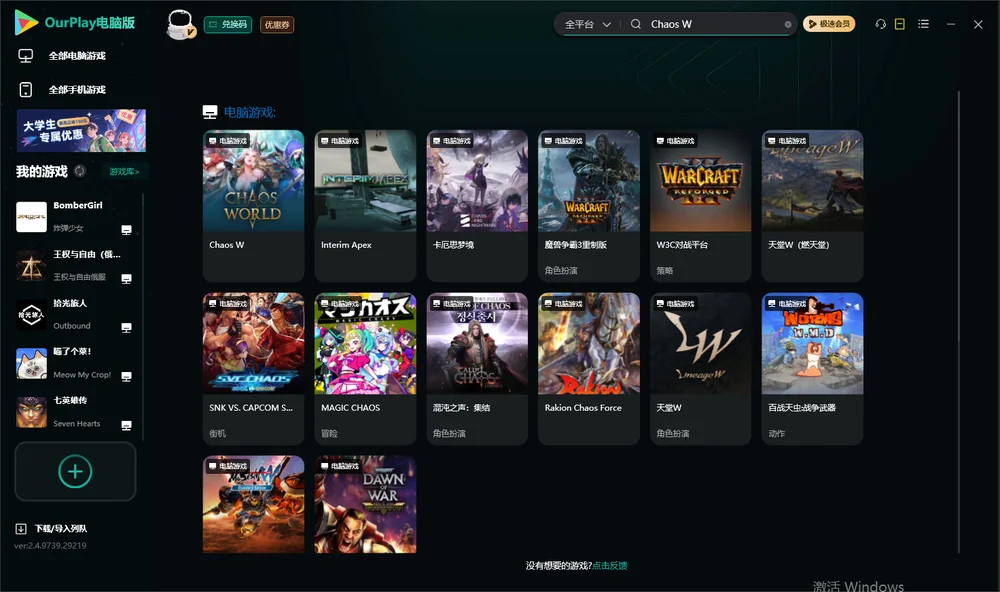Click the PC icon on Seven Hearts row
This screenshot has width=1000, height=592.
pos(126,426)
